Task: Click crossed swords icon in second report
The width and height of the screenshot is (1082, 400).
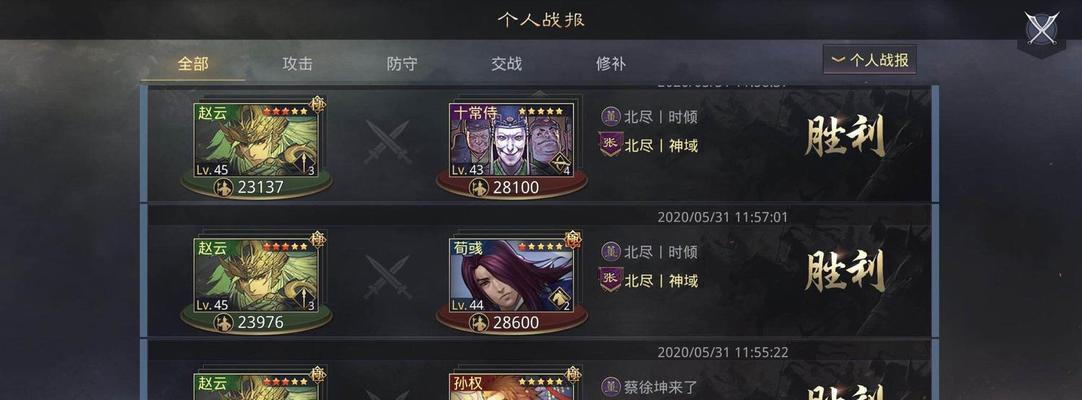Action: 388,277
